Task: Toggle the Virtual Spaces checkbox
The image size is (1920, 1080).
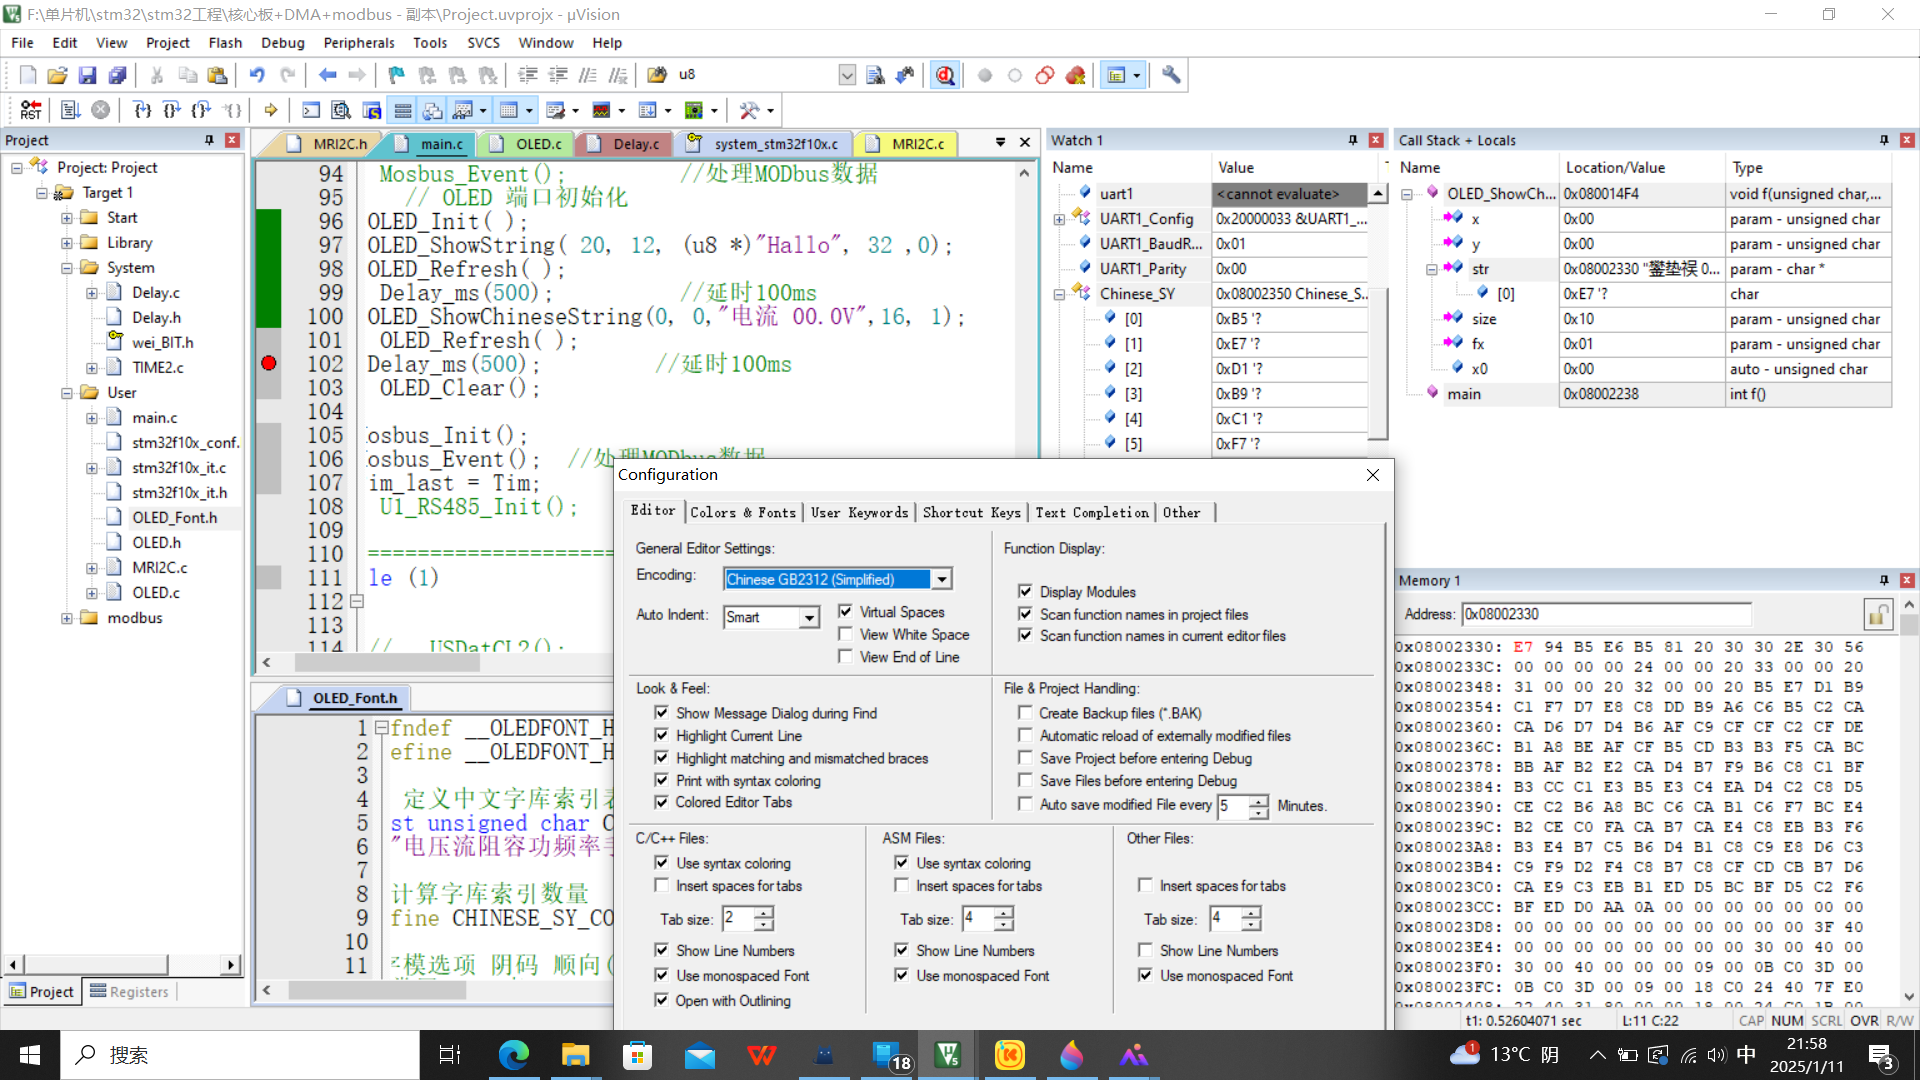Action: click(x=846, y=611)
